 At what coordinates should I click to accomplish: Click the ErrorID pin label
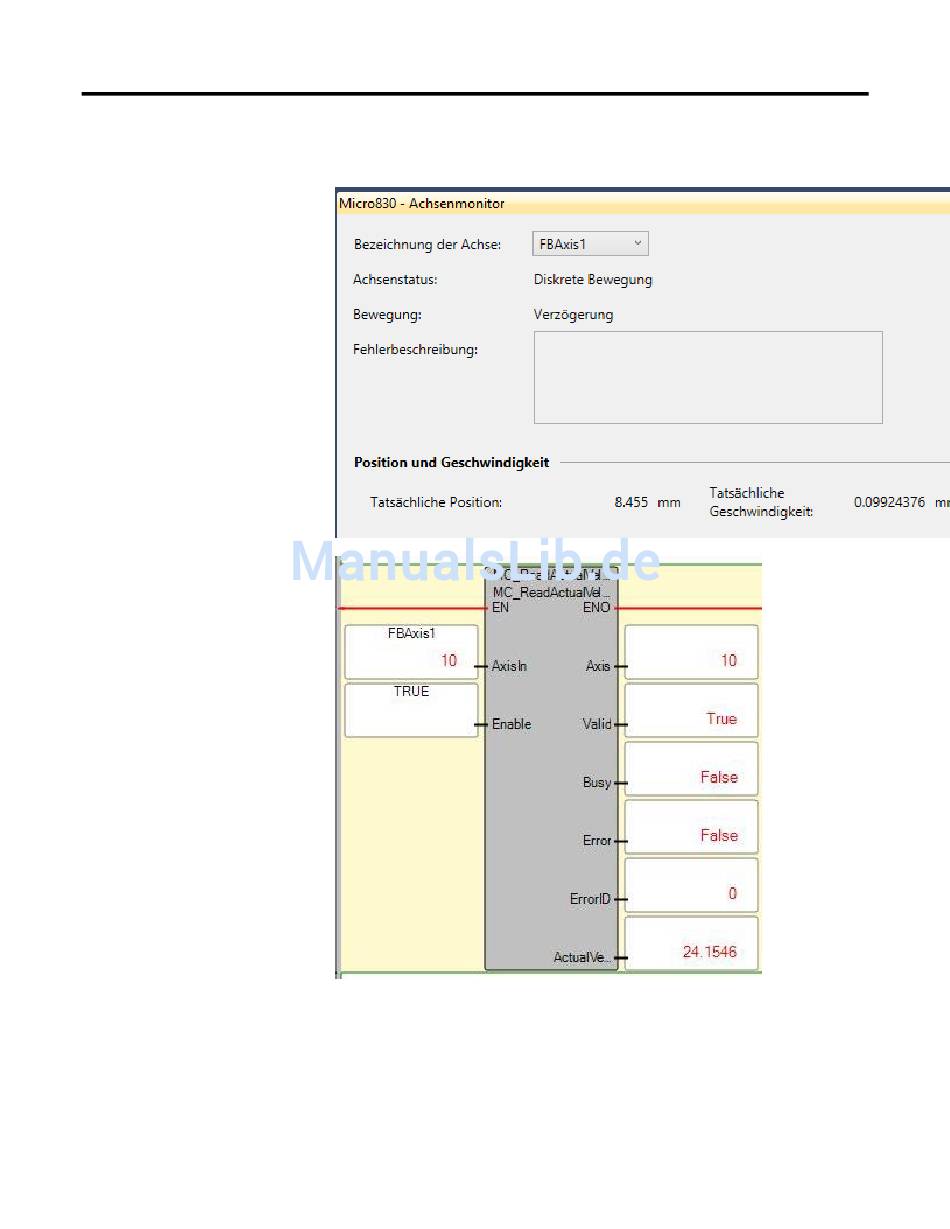(x=590, y=900)
